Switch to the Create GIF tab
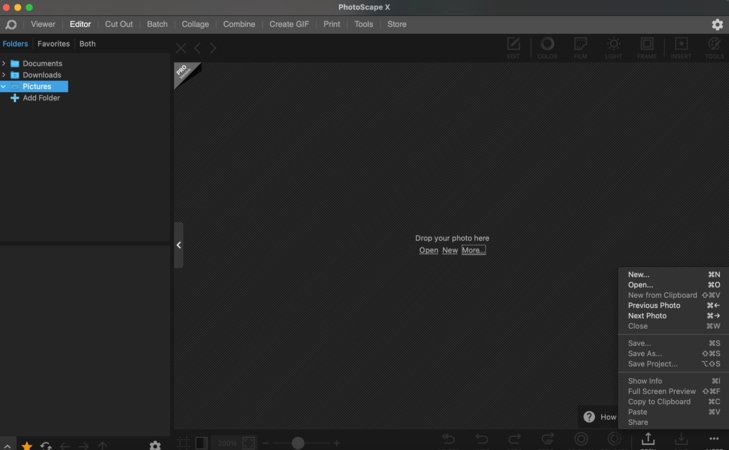The width and height of the screenshot is (729, 450). click(289, 24)
